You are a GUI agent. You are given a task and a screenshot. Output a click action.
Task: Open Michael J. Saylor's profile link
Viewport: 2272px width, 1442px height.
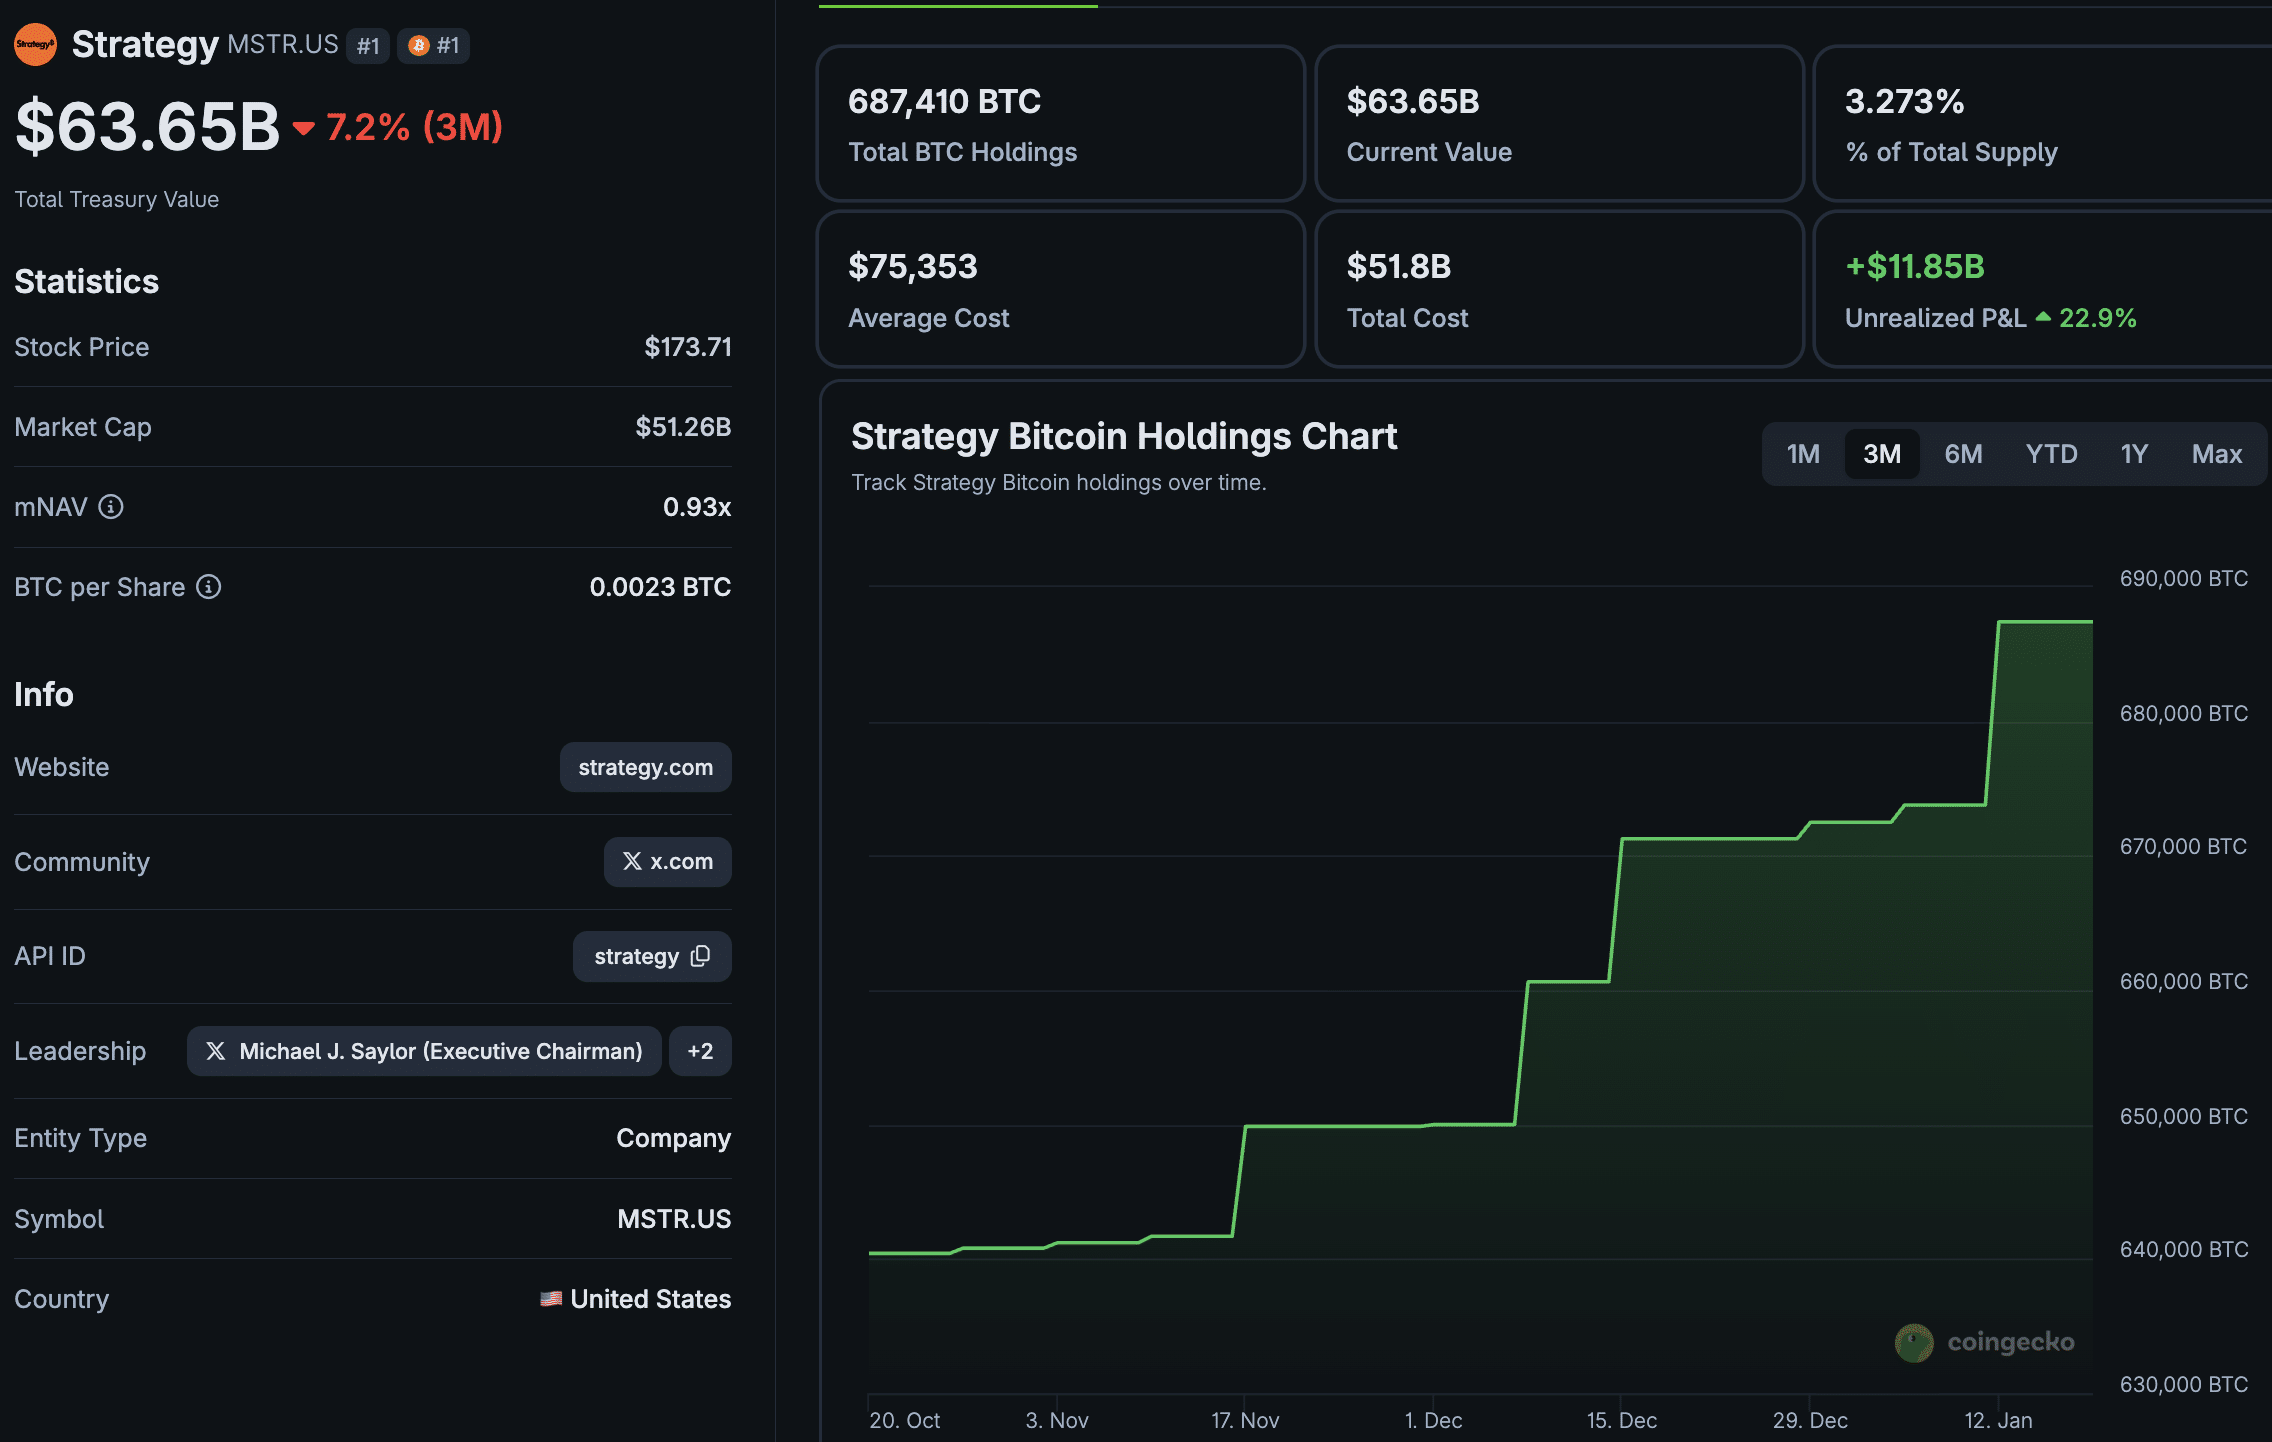[440, 1051]
